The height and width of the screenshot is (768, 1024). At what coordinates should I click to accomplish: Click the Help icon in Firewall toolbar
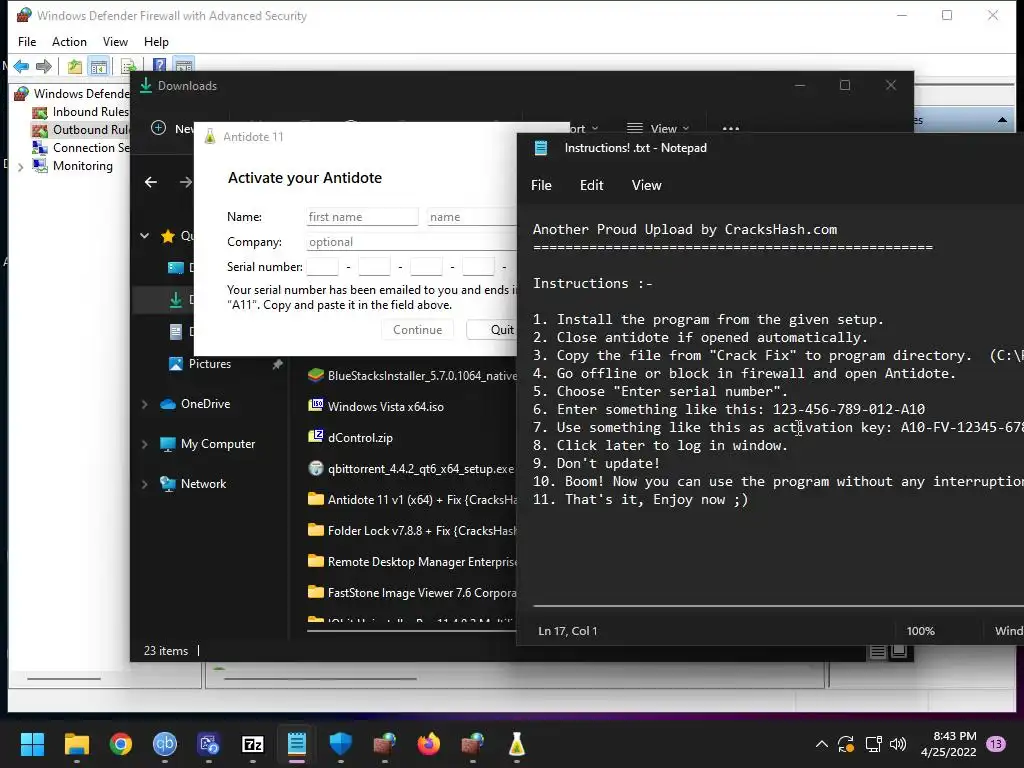(x=159, y=65)
